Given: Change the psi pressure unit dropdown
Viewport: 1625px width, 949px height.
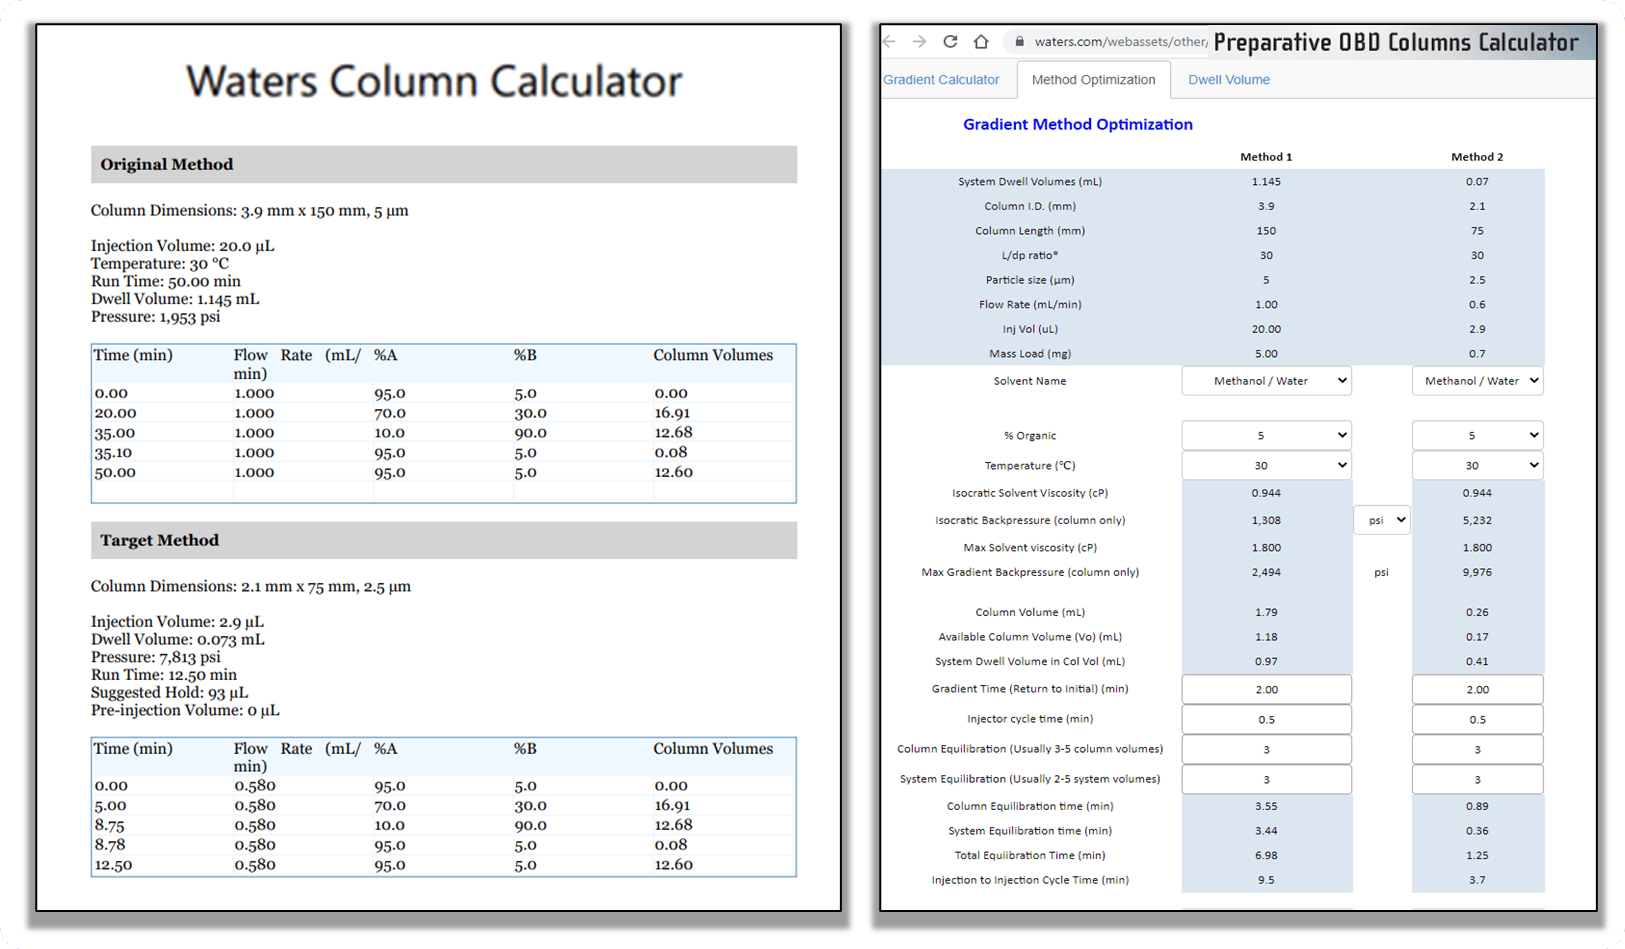Looking at the screenshot, I should pos(1381,520).
